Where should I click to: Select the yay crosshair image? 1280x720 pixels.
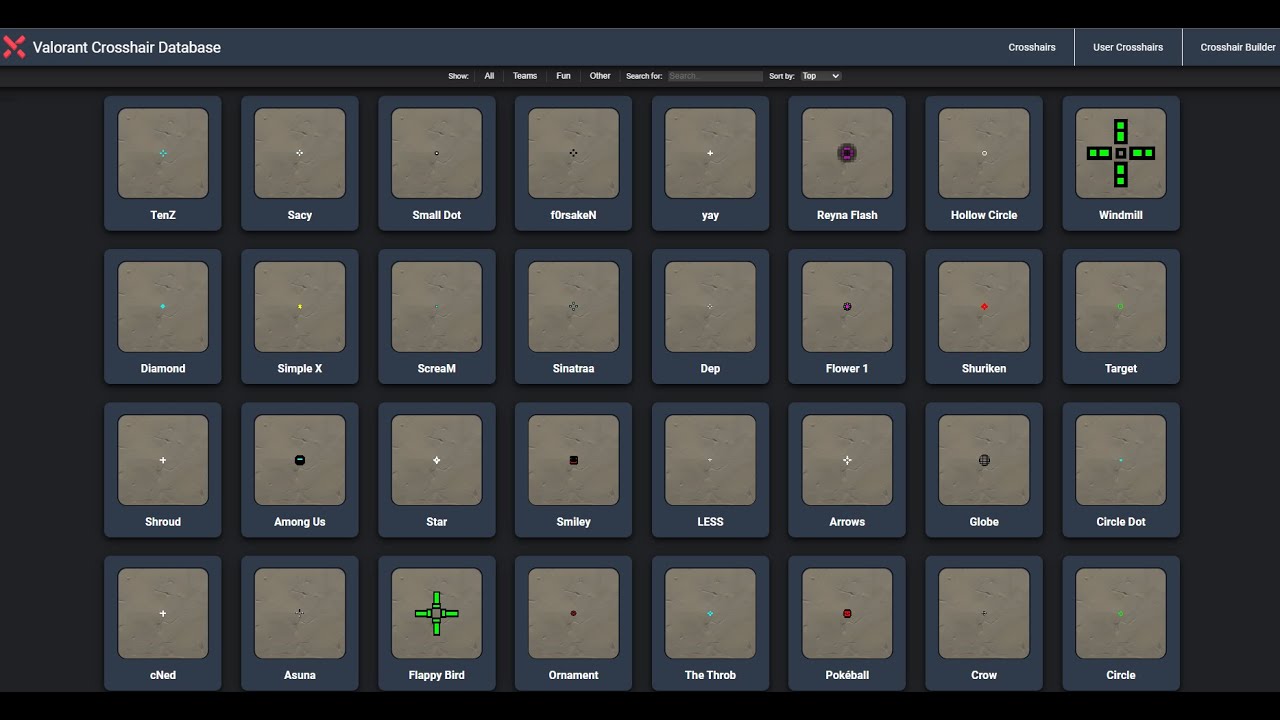coord(710,153)
